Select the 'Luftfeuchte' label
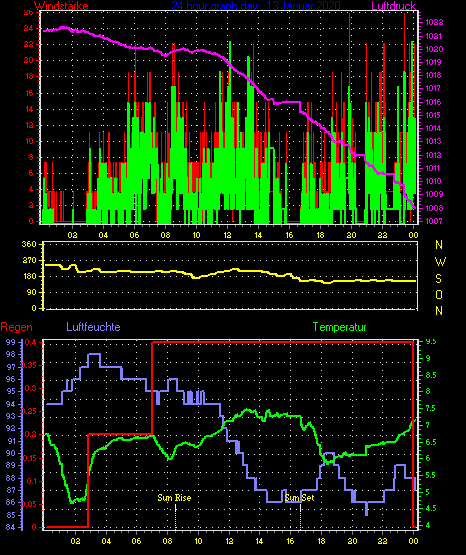Image resolution: width=466 pixels, height=555 pixels. 93,327
